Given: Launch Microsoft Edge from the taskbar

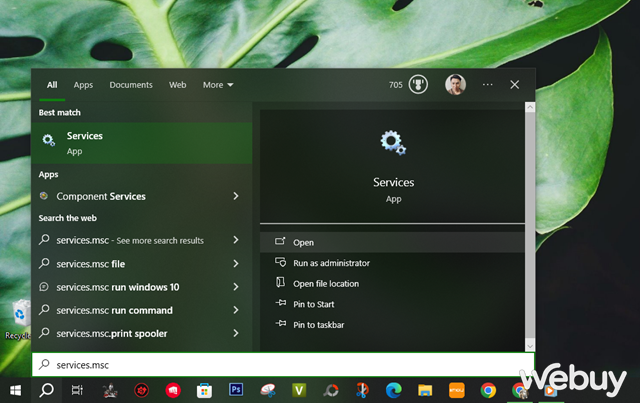Looking at the screenshot, I should pyautogui.click(x=393, y=391).
